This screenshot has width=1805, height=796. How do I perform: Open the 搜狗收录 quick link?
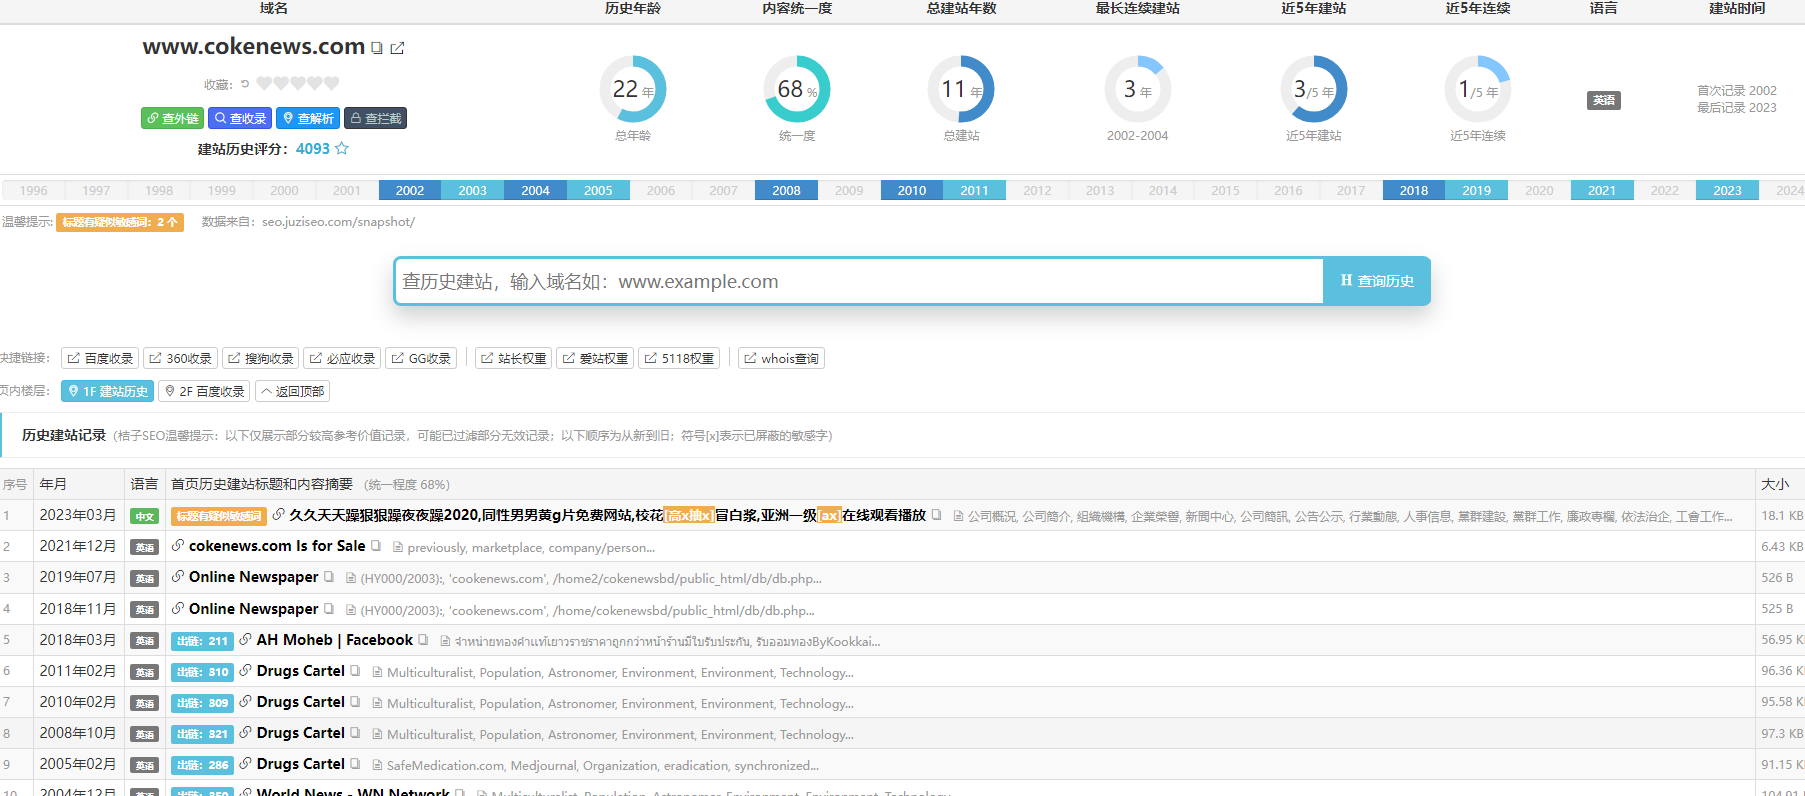(x=260, y=358)
